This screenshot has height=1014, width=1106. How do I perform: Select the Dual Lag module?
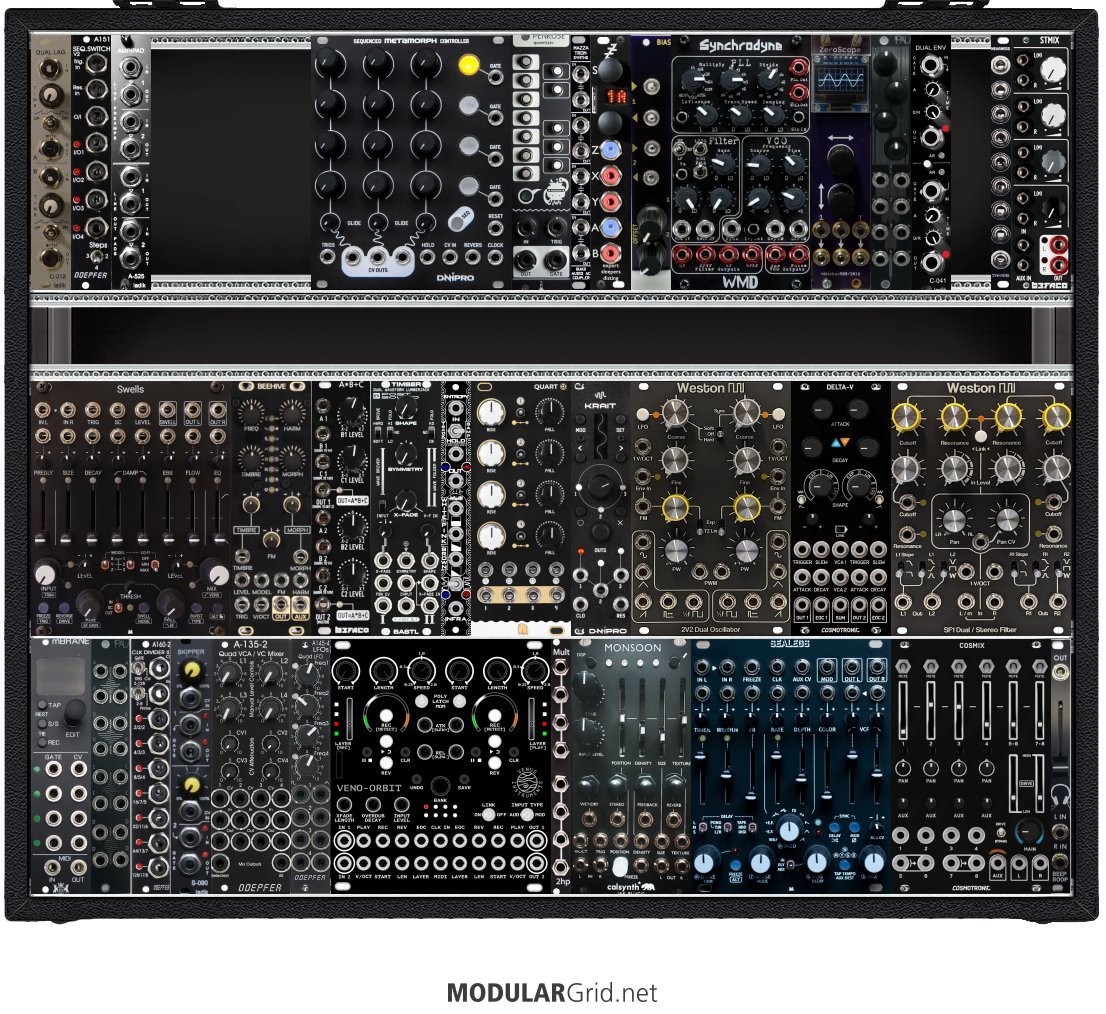[x=51, y=162]
